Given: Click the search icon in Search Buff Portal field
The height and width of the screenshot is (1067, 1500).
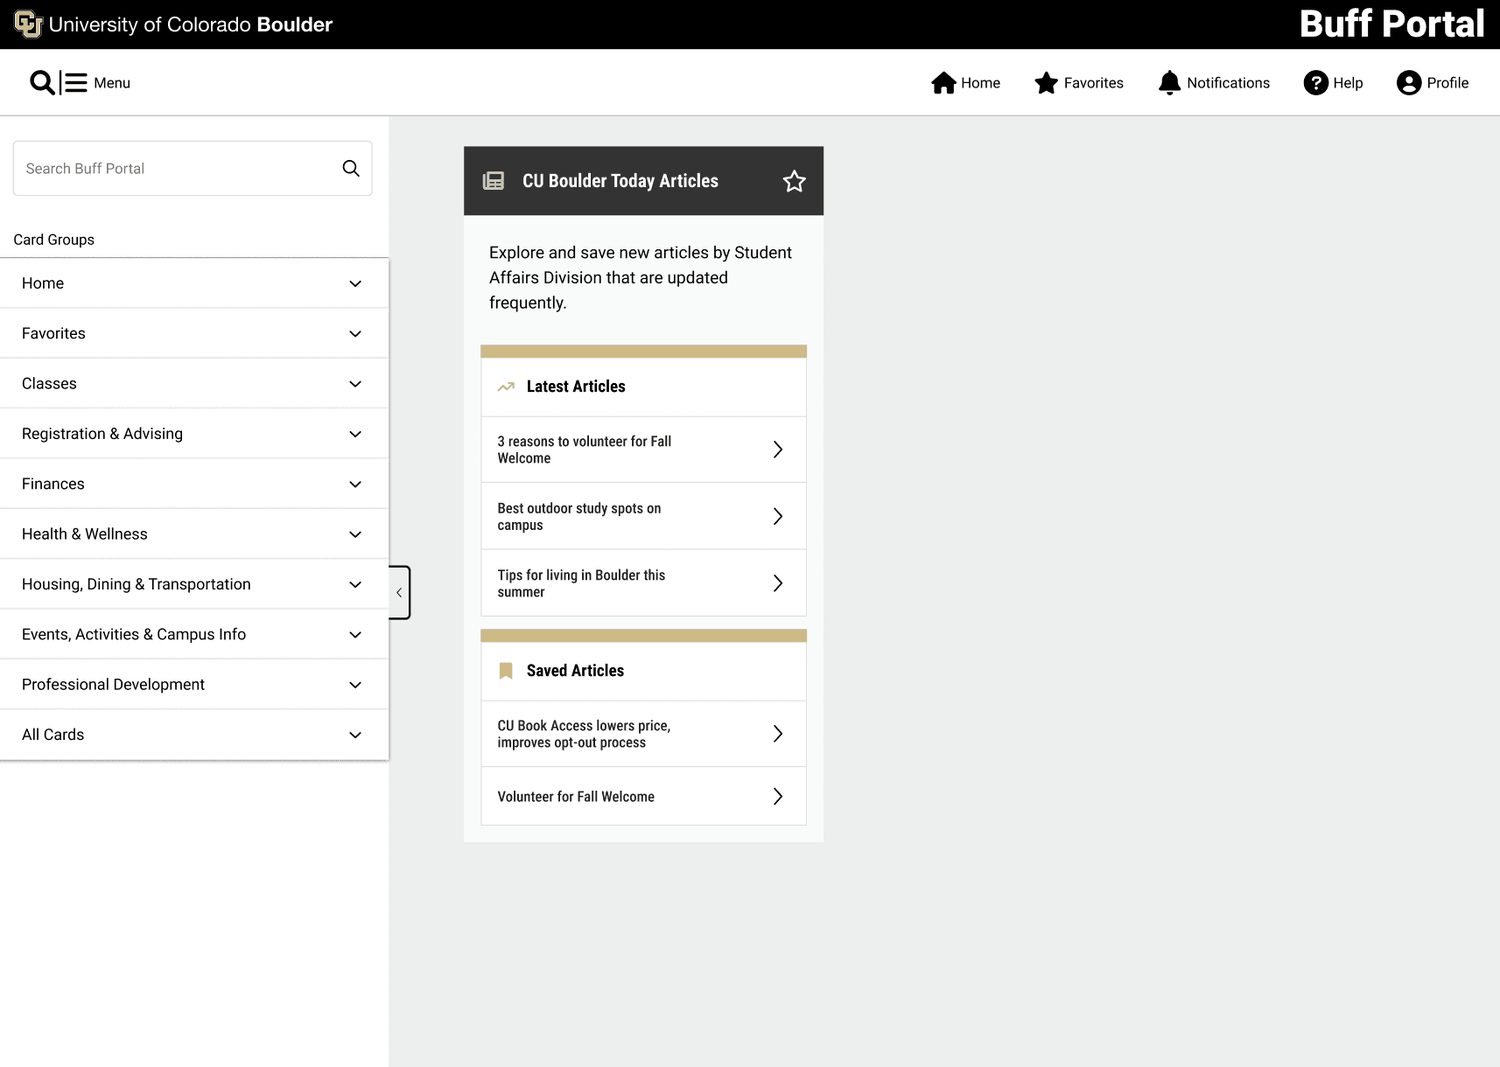Looking at the screenshot, I should tap(351, 168).
